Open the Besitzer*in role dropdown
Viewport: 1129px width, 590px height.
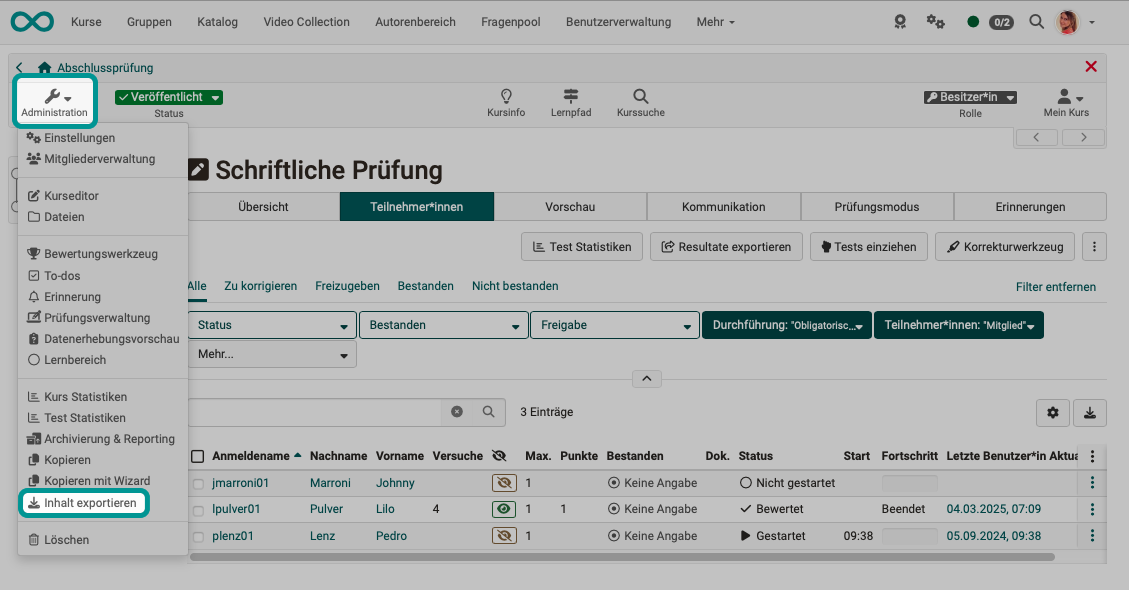(969, 96)
